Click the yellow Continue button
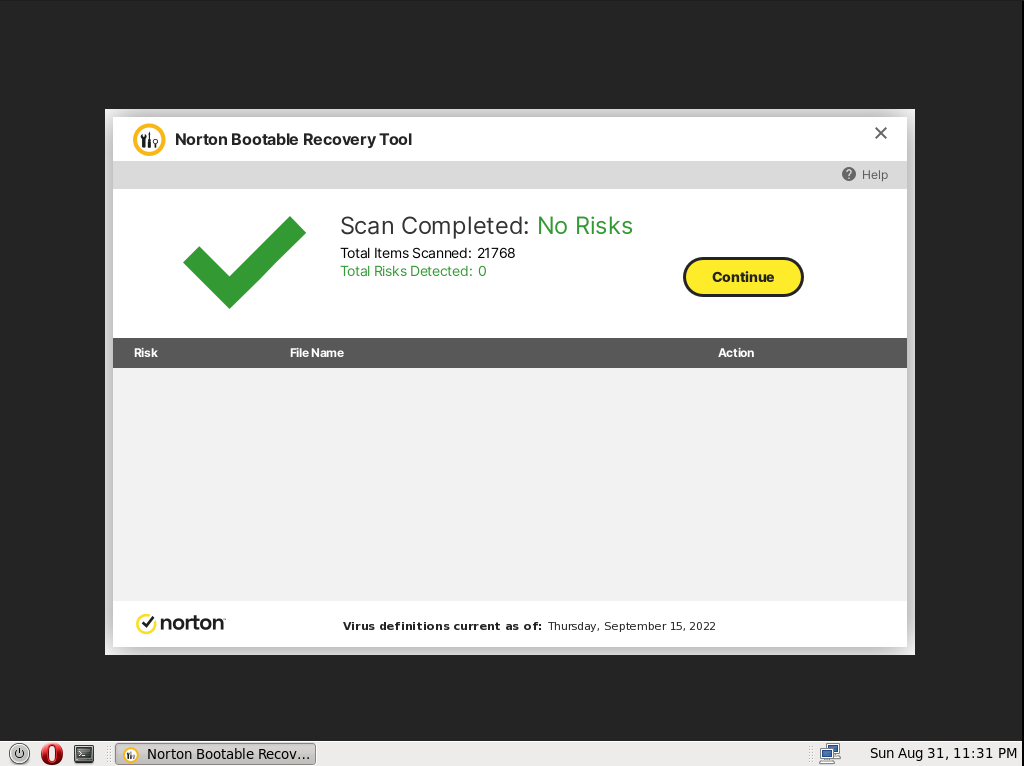This screenshot has height=766, width=1024. (x=743, y=277)
